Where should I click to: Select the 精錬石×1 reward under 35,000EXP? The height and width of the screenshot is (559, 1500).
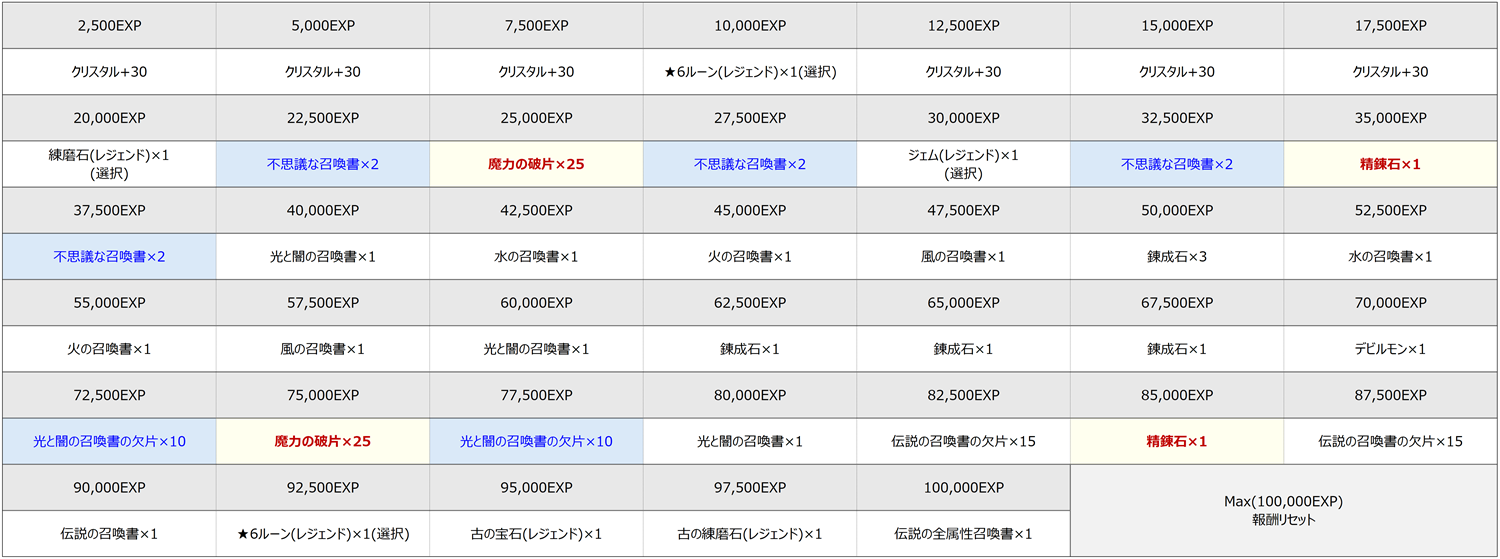click(x=1390, y=164)
